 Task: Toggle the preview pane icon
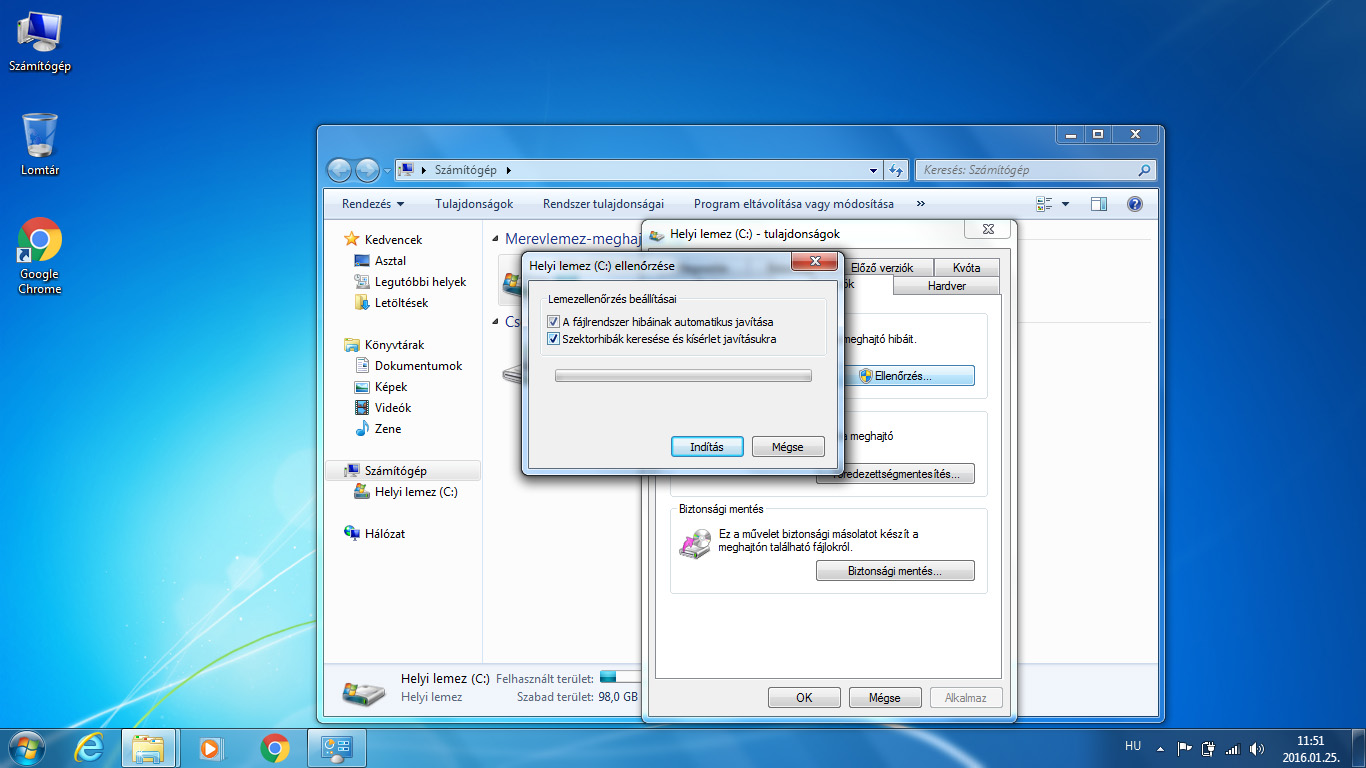[1099, 204]
